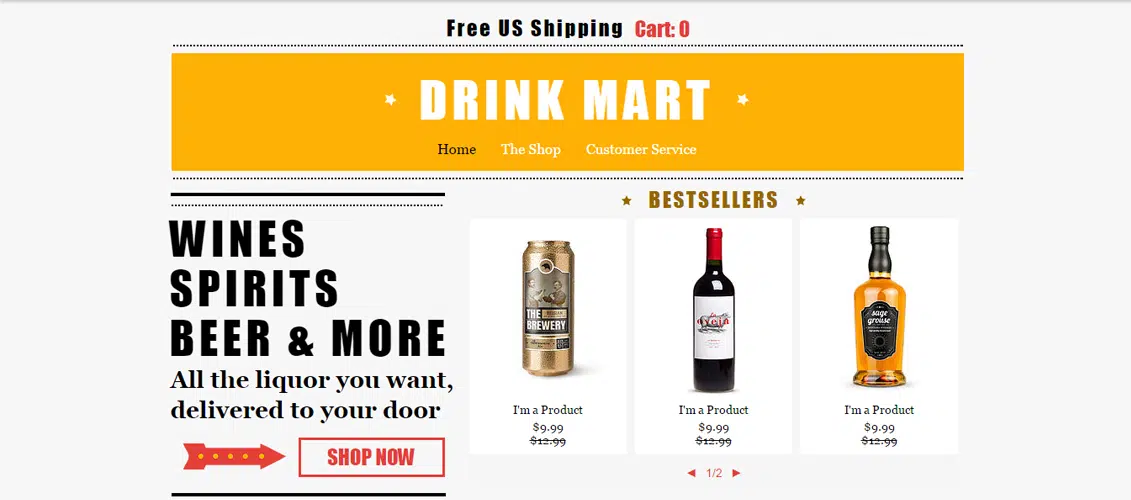
Task: Go to next bestsellers page arrow
Action: click(x=736, y=473)
